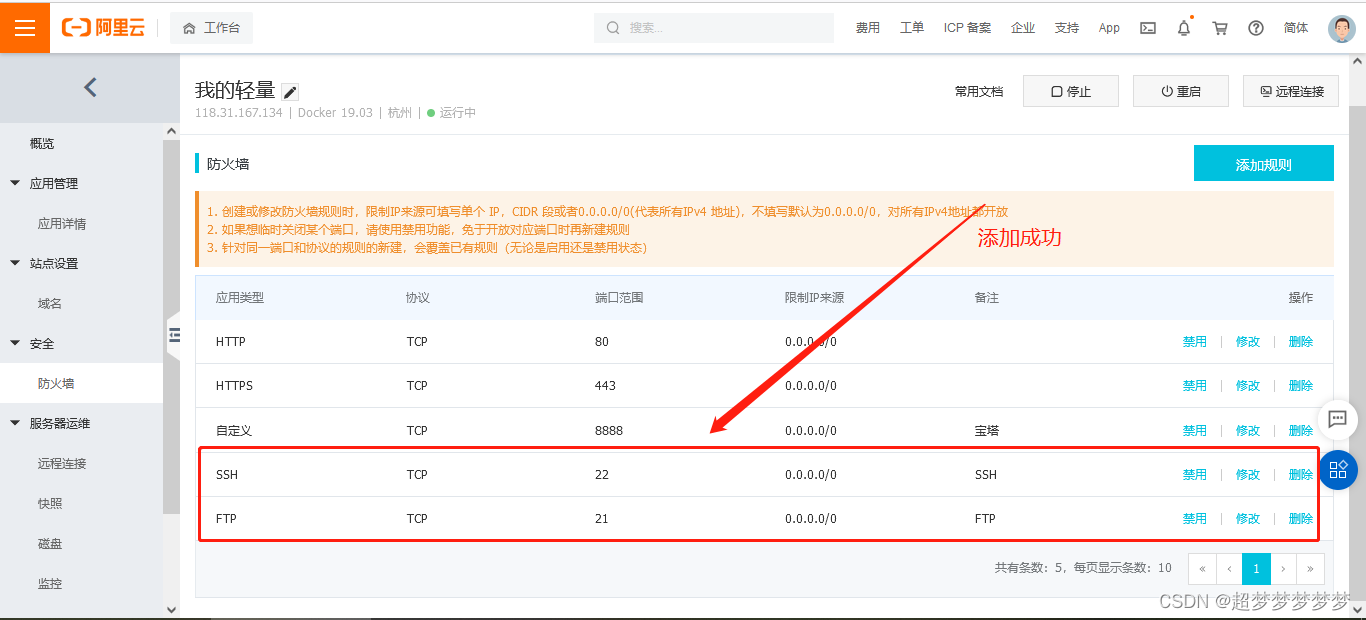Screen dimensions: 1366x620
Task: Disable the 自定义 8888 rule
Action: 1195,431
